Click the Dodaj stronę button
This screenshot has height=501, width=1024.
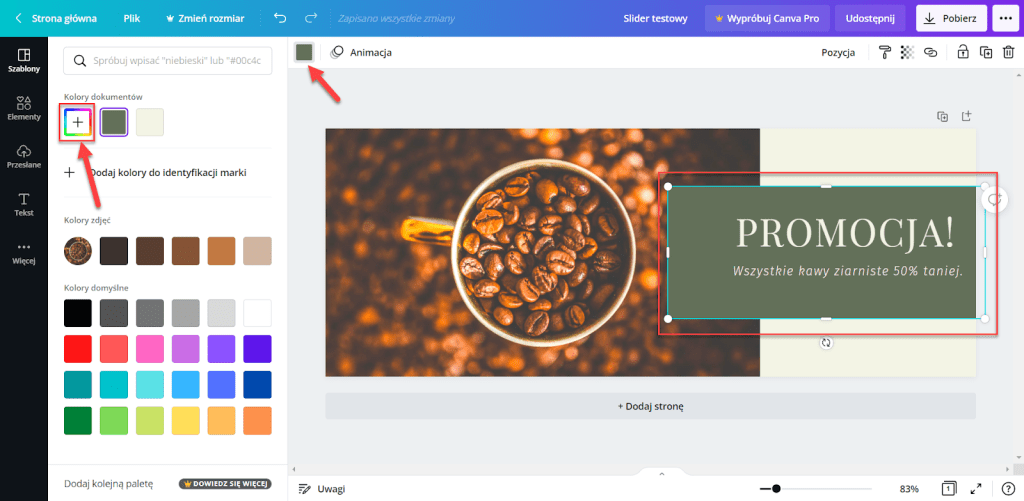pyautogui.click(x=650, y=406)
